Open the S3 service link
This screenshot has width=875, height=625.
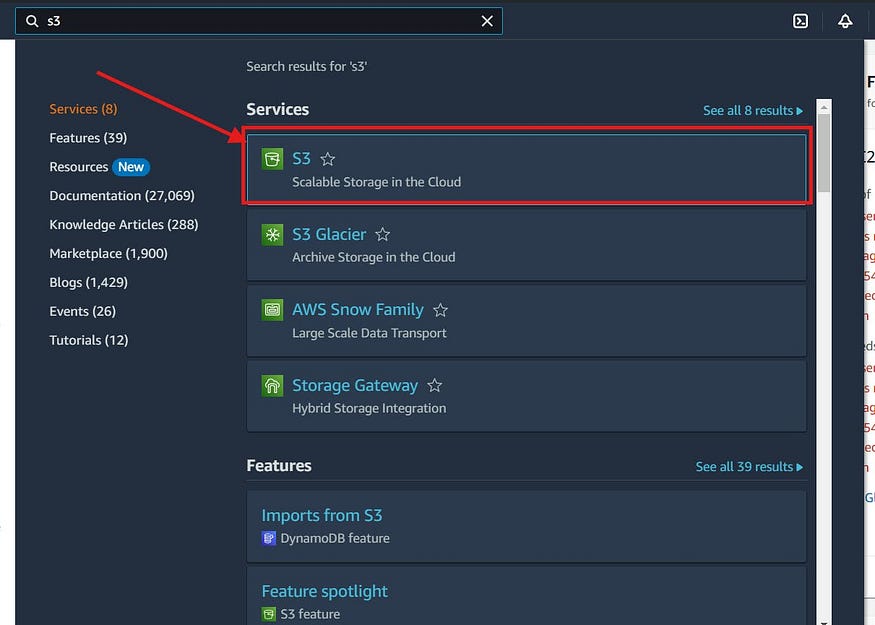tap(301, 158)
